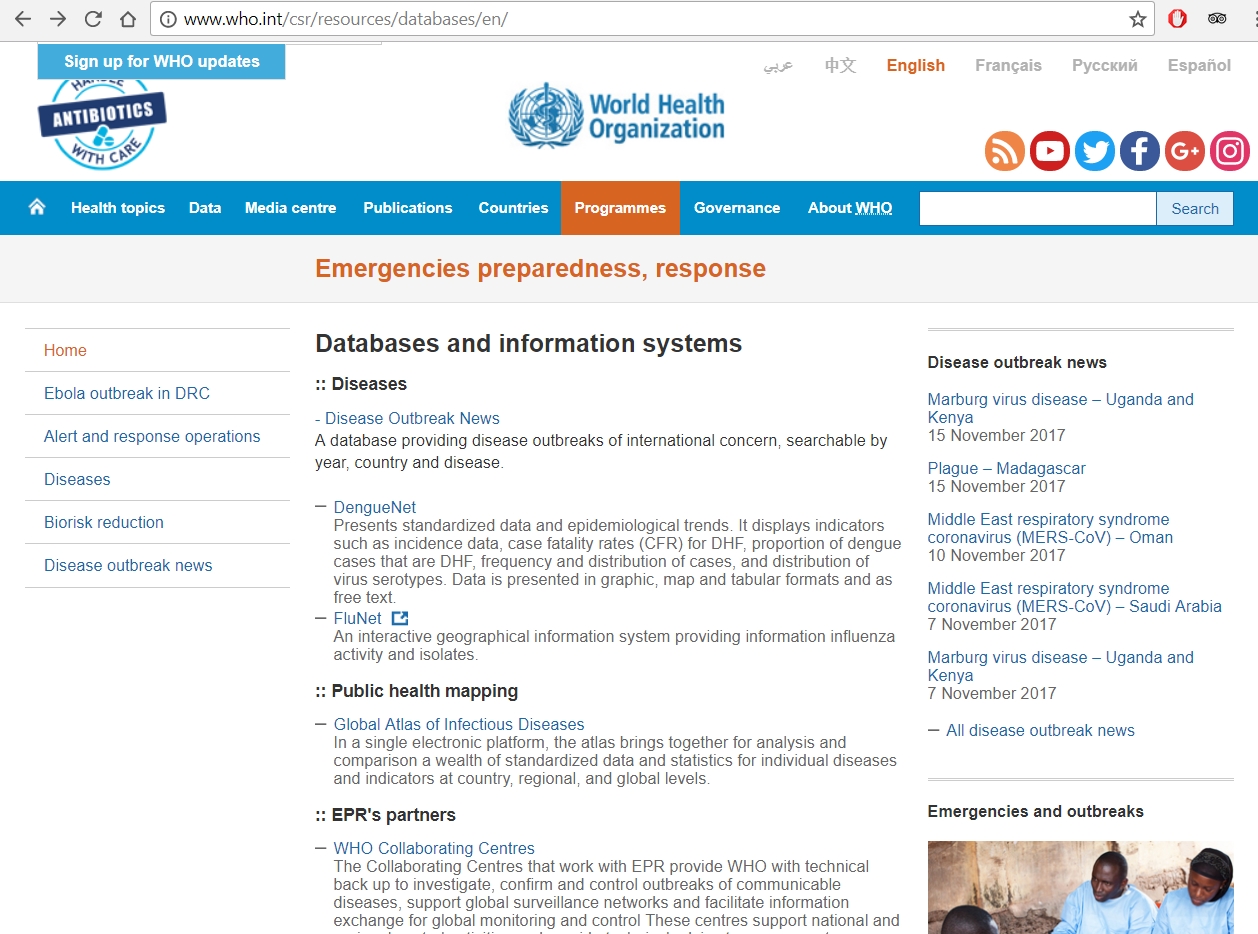
Task: Bookmark this page with the star icon
Action: coord(1137,19)
